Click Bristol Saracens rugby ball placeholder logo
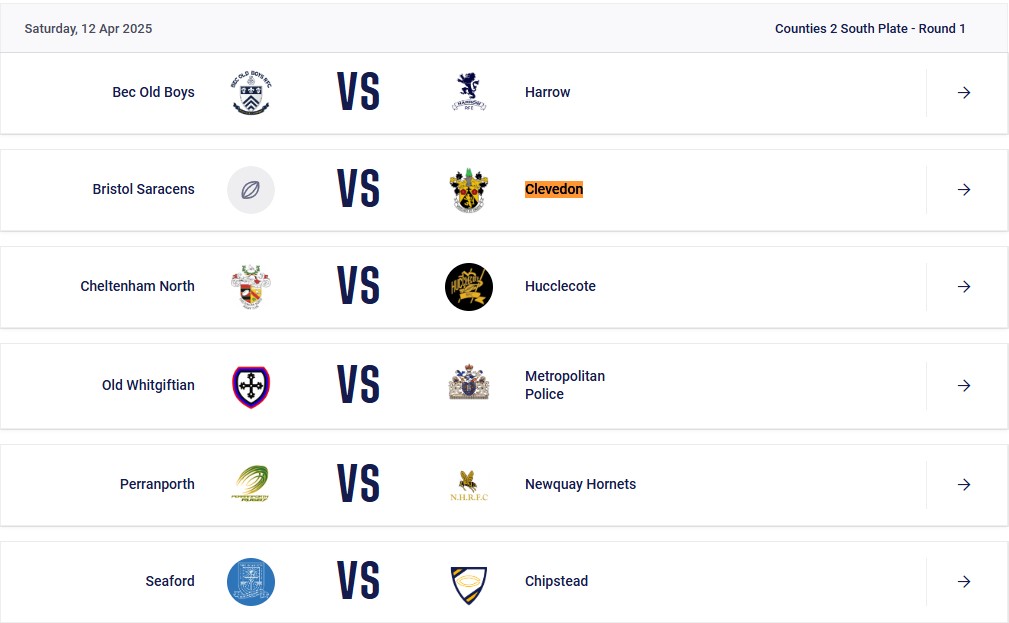 [251, 189]
